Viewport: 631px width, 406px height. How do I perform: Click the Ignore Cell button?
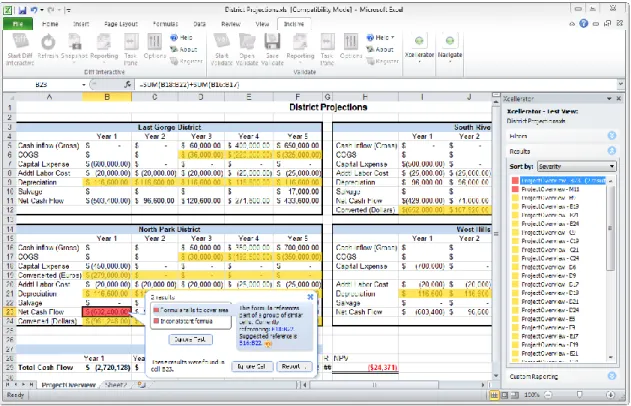[252, 366]
